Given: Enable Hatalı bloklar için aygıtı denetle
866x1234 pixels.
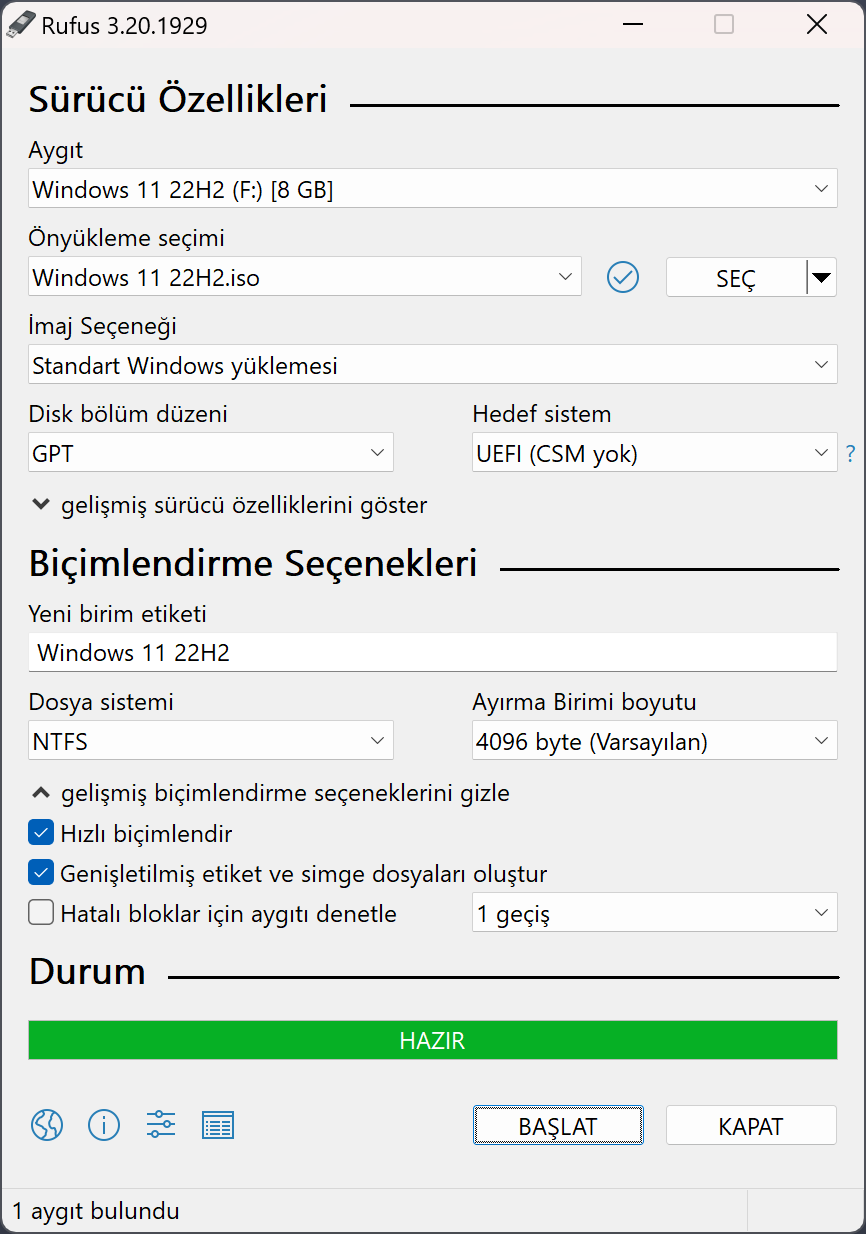Looking at the screenshot, I should click(x=41, y=912).
